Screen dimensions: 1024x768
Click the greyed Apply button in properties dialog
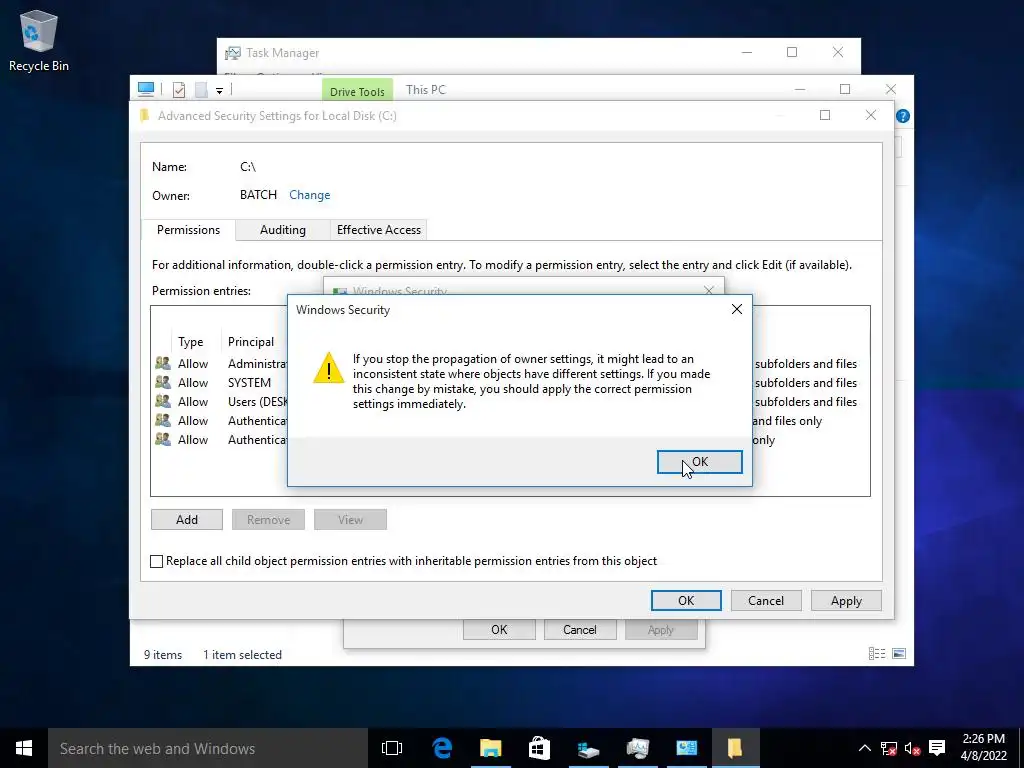pyautogui.click(x=661, y=630)
